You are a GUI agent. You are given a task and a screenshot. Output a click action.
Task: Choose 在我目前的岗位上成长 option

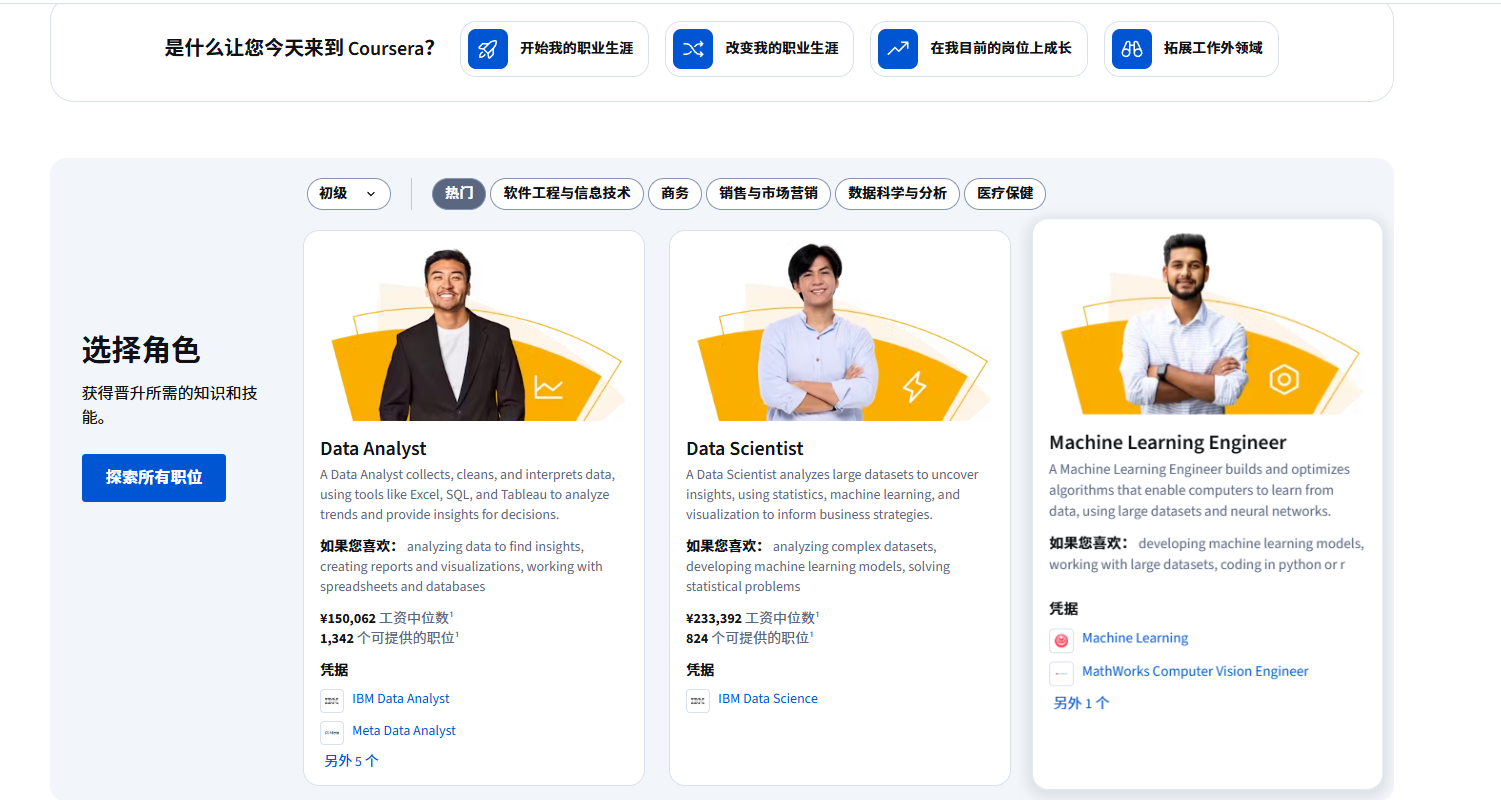click(979, 48)
